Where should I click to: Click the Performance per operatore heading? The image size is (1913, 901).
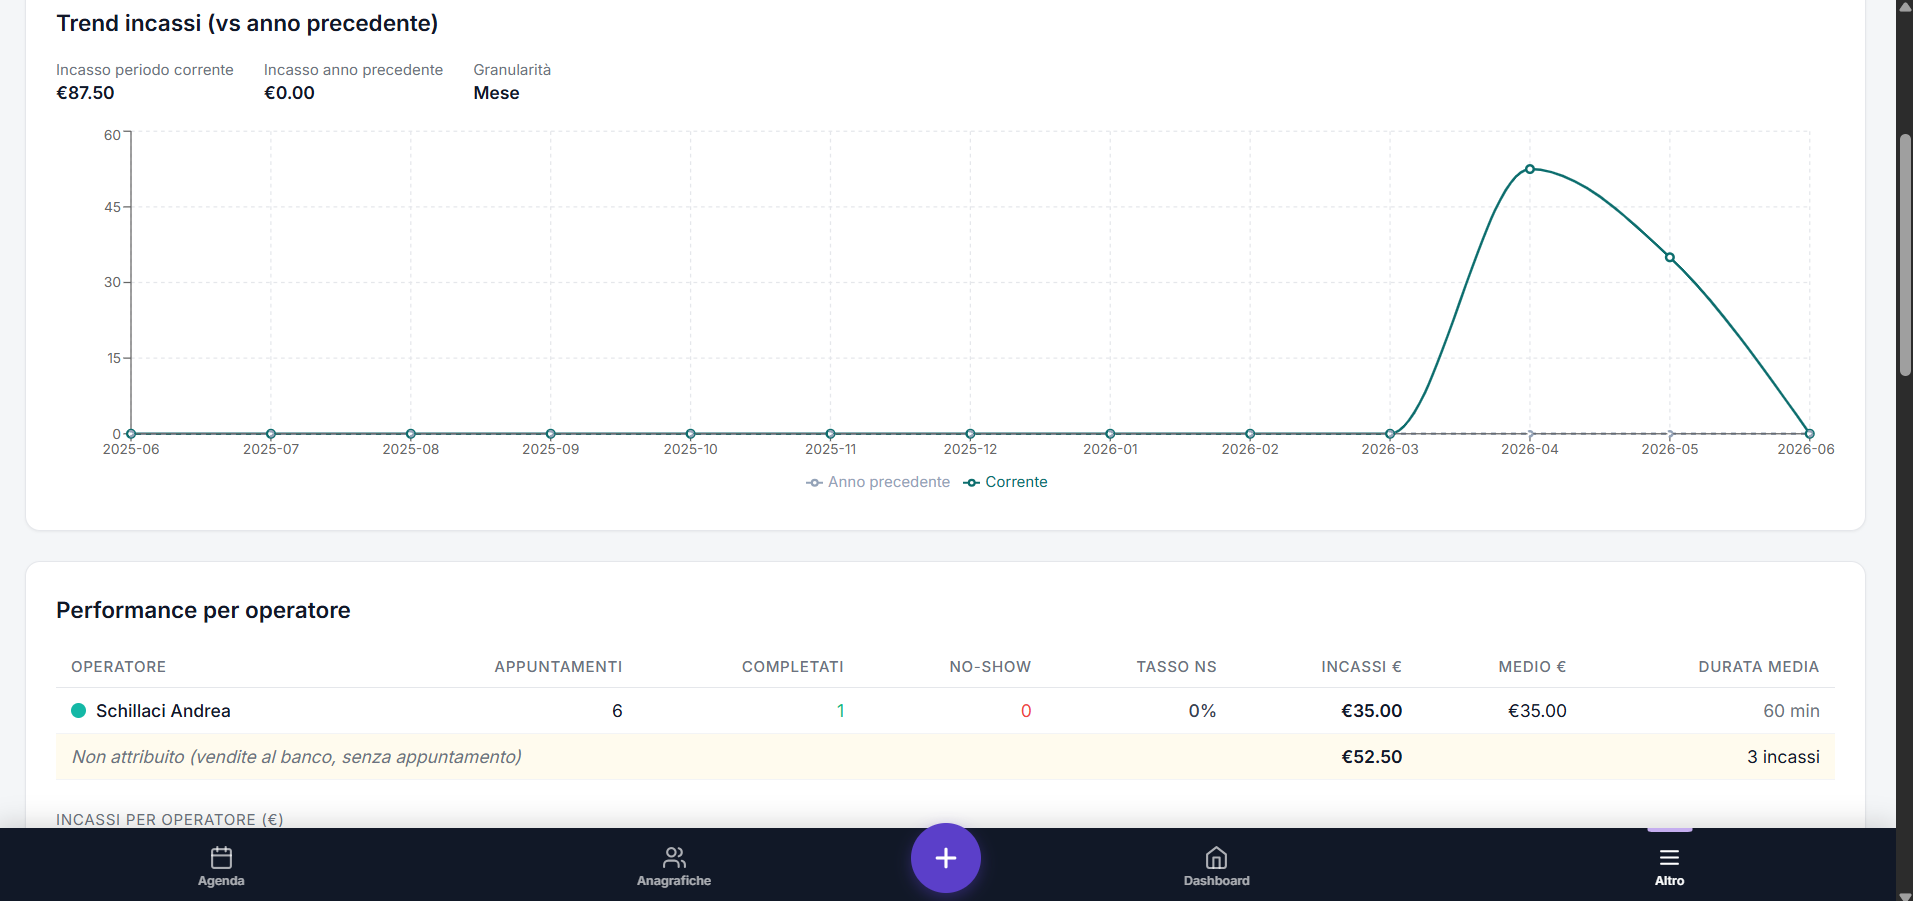coord(203,610)
